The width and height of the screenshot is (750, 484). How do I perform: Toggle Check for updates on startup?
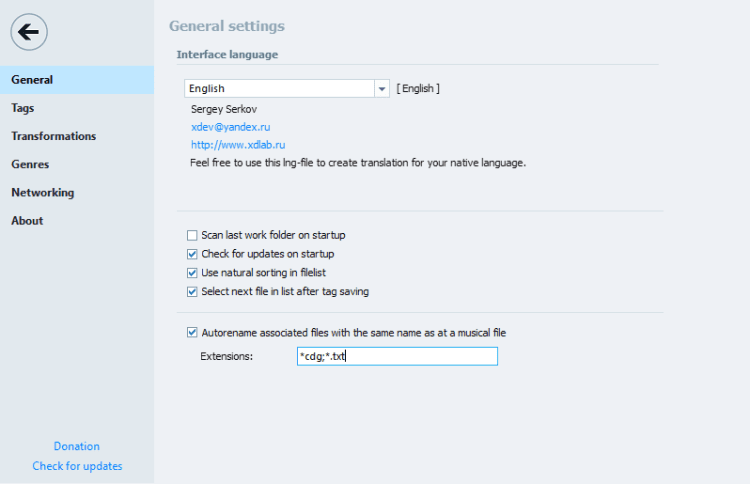pos(192,254)
